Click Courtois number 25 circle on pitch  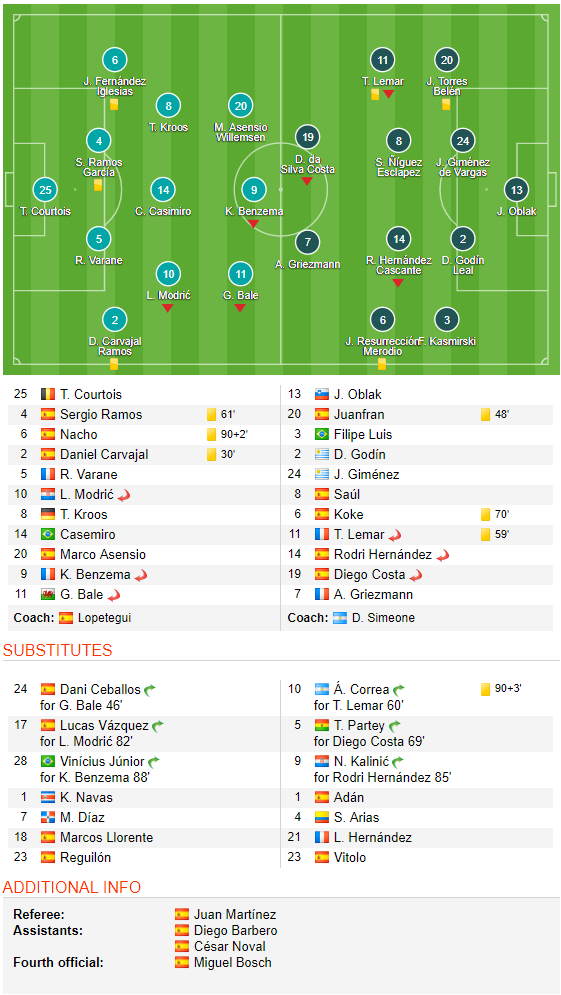[45, 189]
